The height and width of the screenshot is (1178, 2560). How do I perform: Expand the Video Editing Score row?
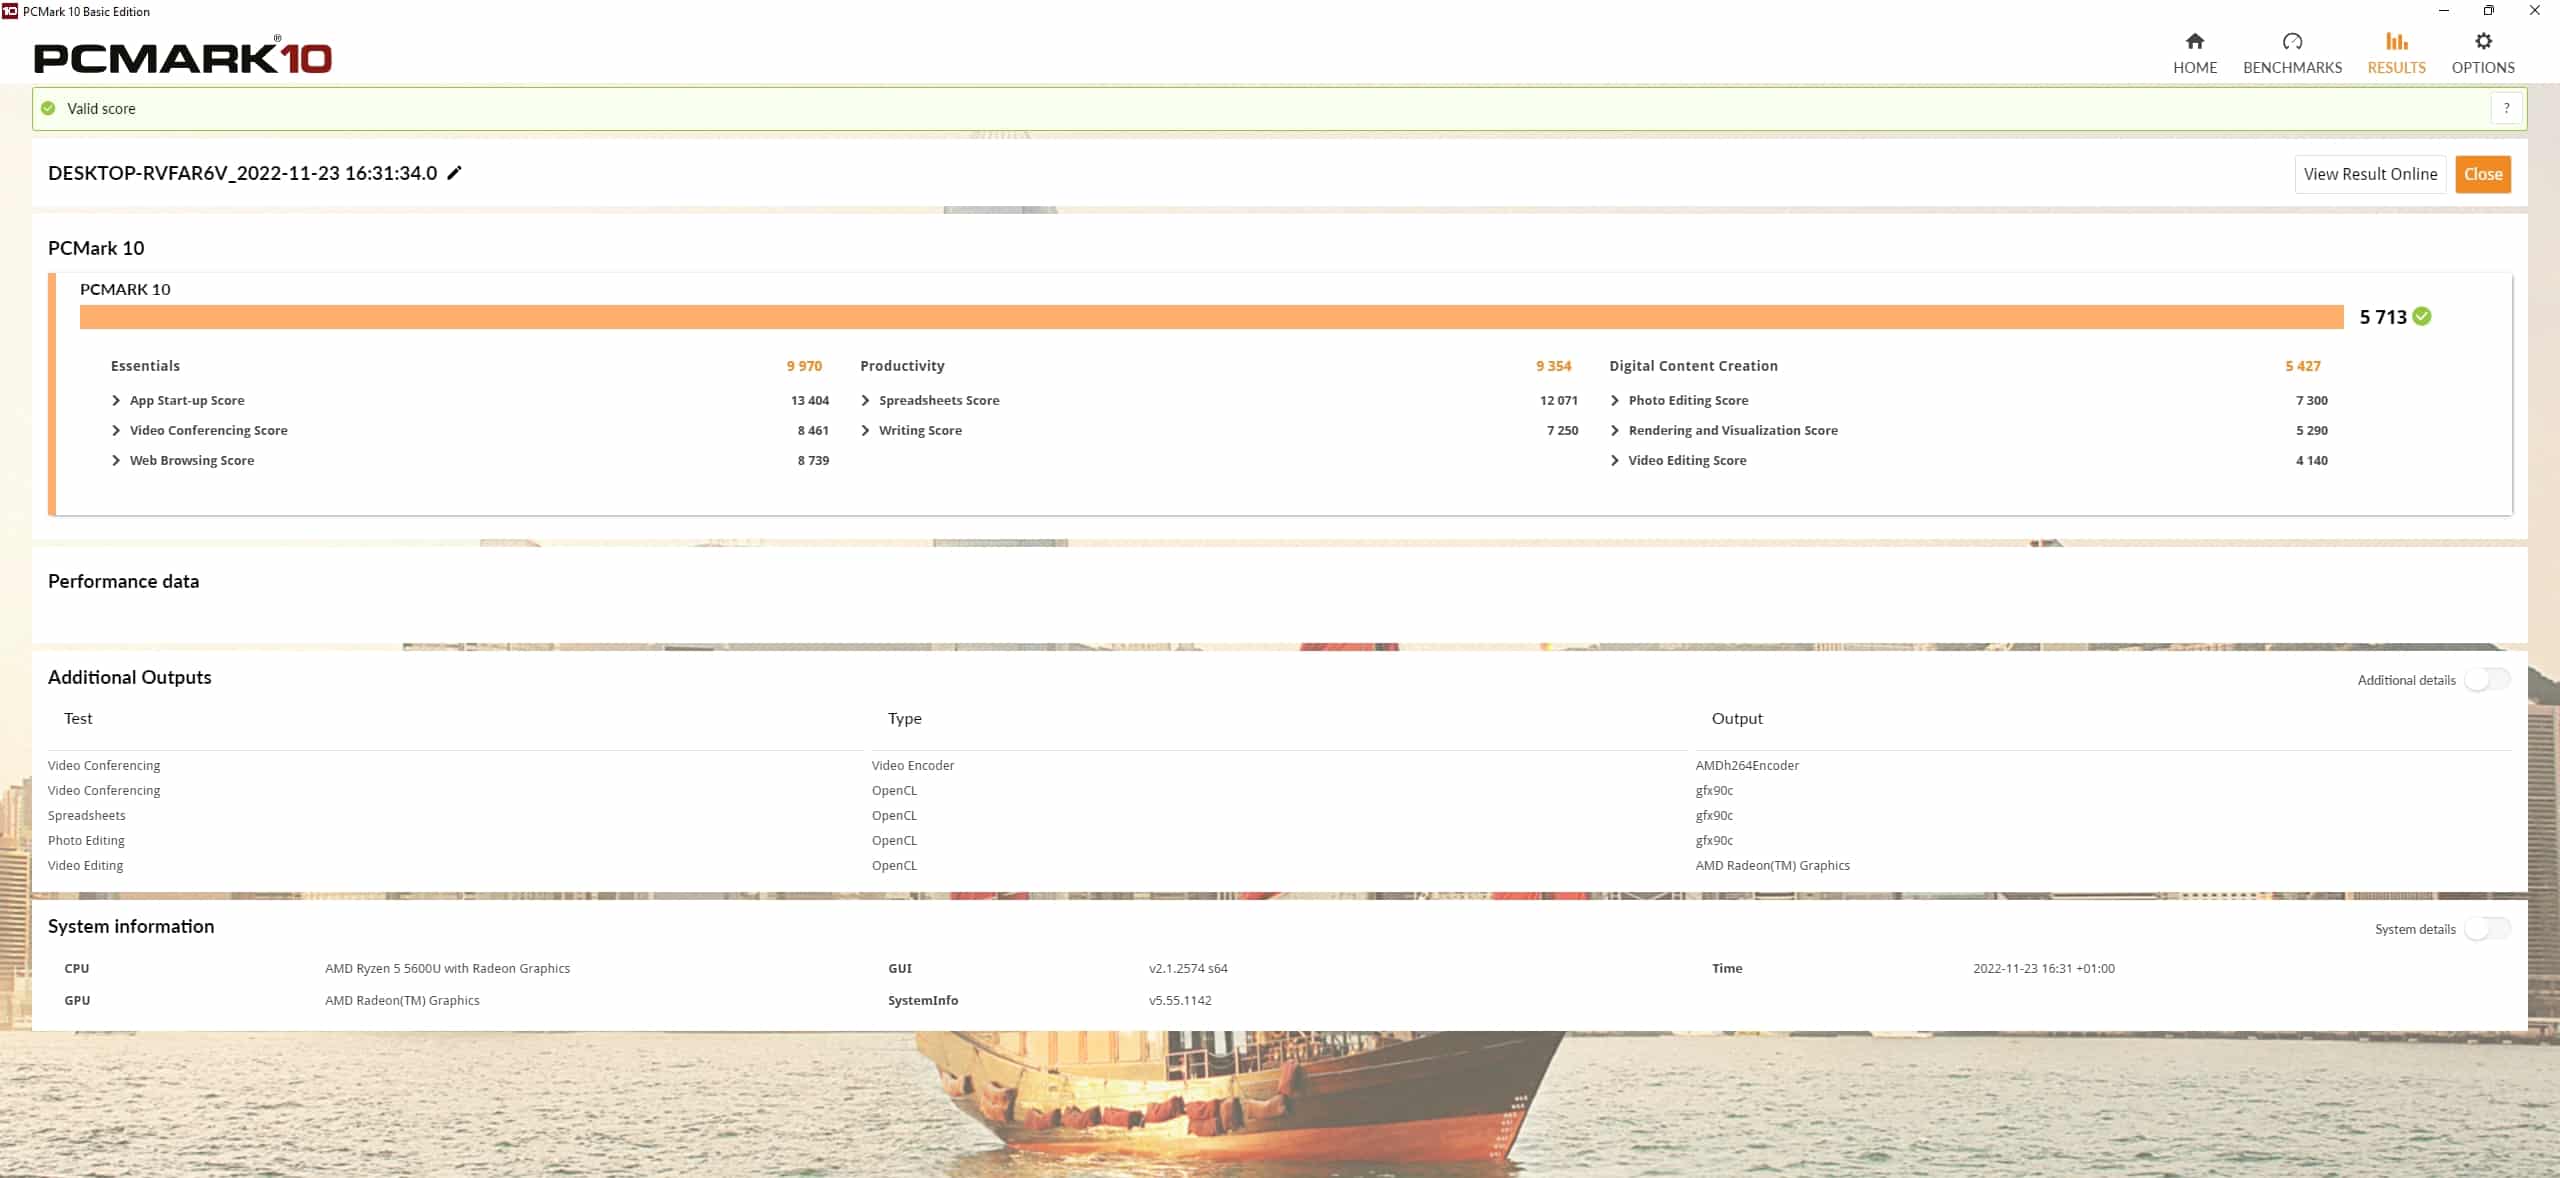click(1614, 461)
